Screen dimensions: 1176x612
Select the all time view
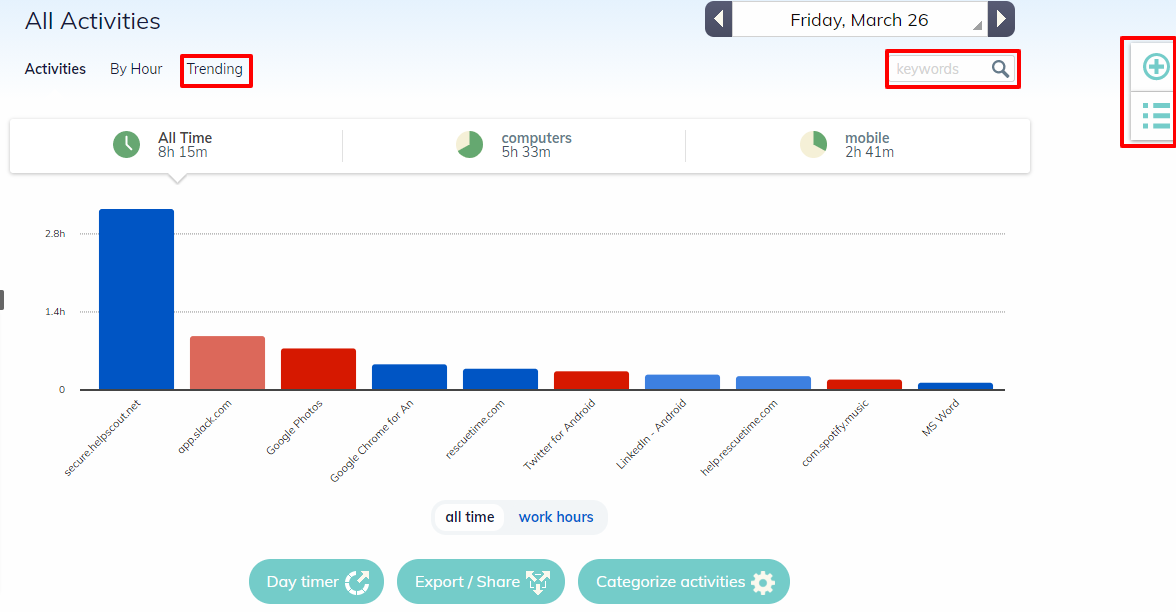tap(469, 517)
